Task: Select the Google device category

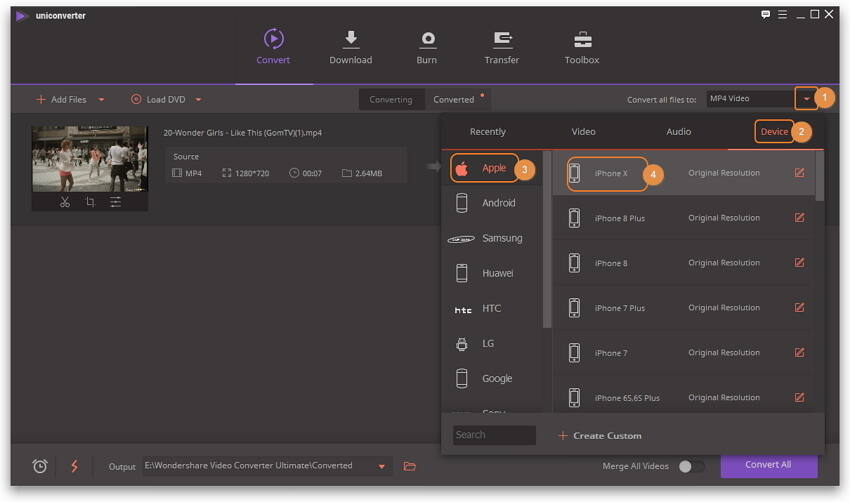Action: click(x=492, y=378)
